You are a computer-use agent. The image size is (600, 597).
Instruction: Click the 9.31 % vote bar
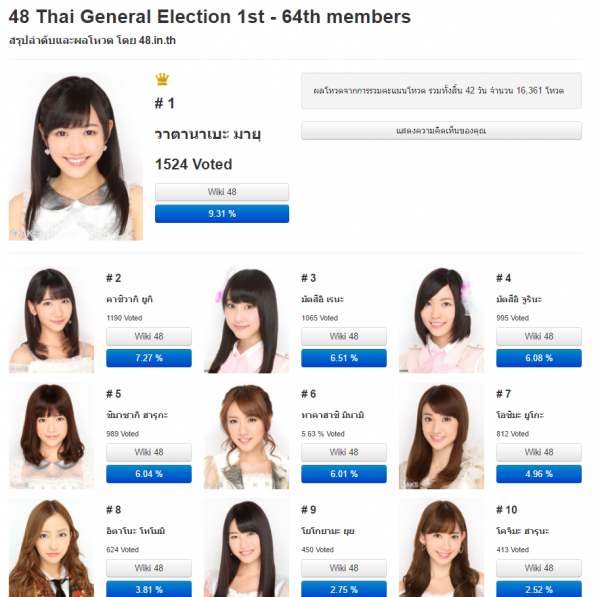point(222,214)
